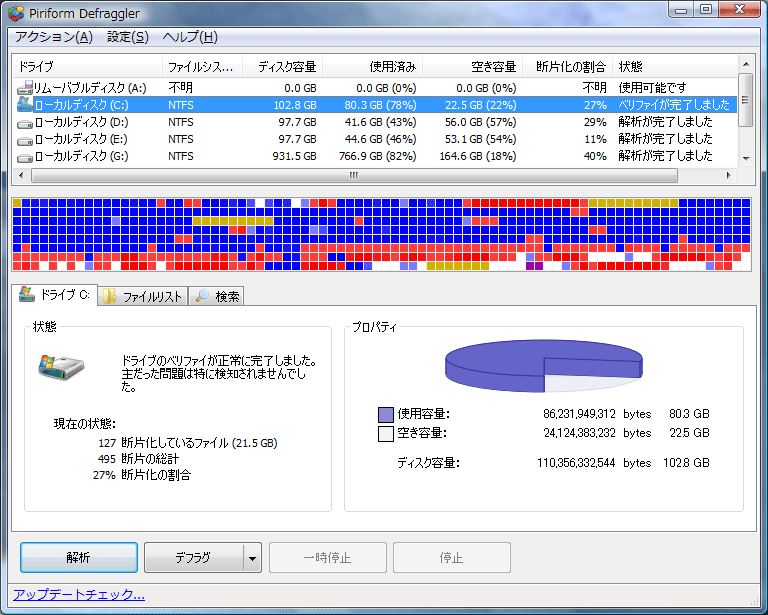Click the magnifier icon on the 検索 tab
This screenshot has height=615, width=768.
click(x=202, y=296)
